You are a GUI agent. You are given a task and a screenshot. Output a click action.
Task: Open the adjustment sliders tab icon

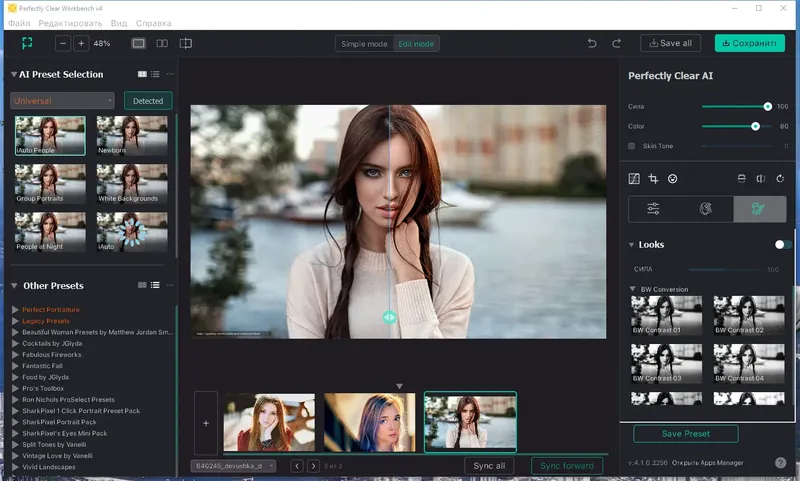point(654,209)
